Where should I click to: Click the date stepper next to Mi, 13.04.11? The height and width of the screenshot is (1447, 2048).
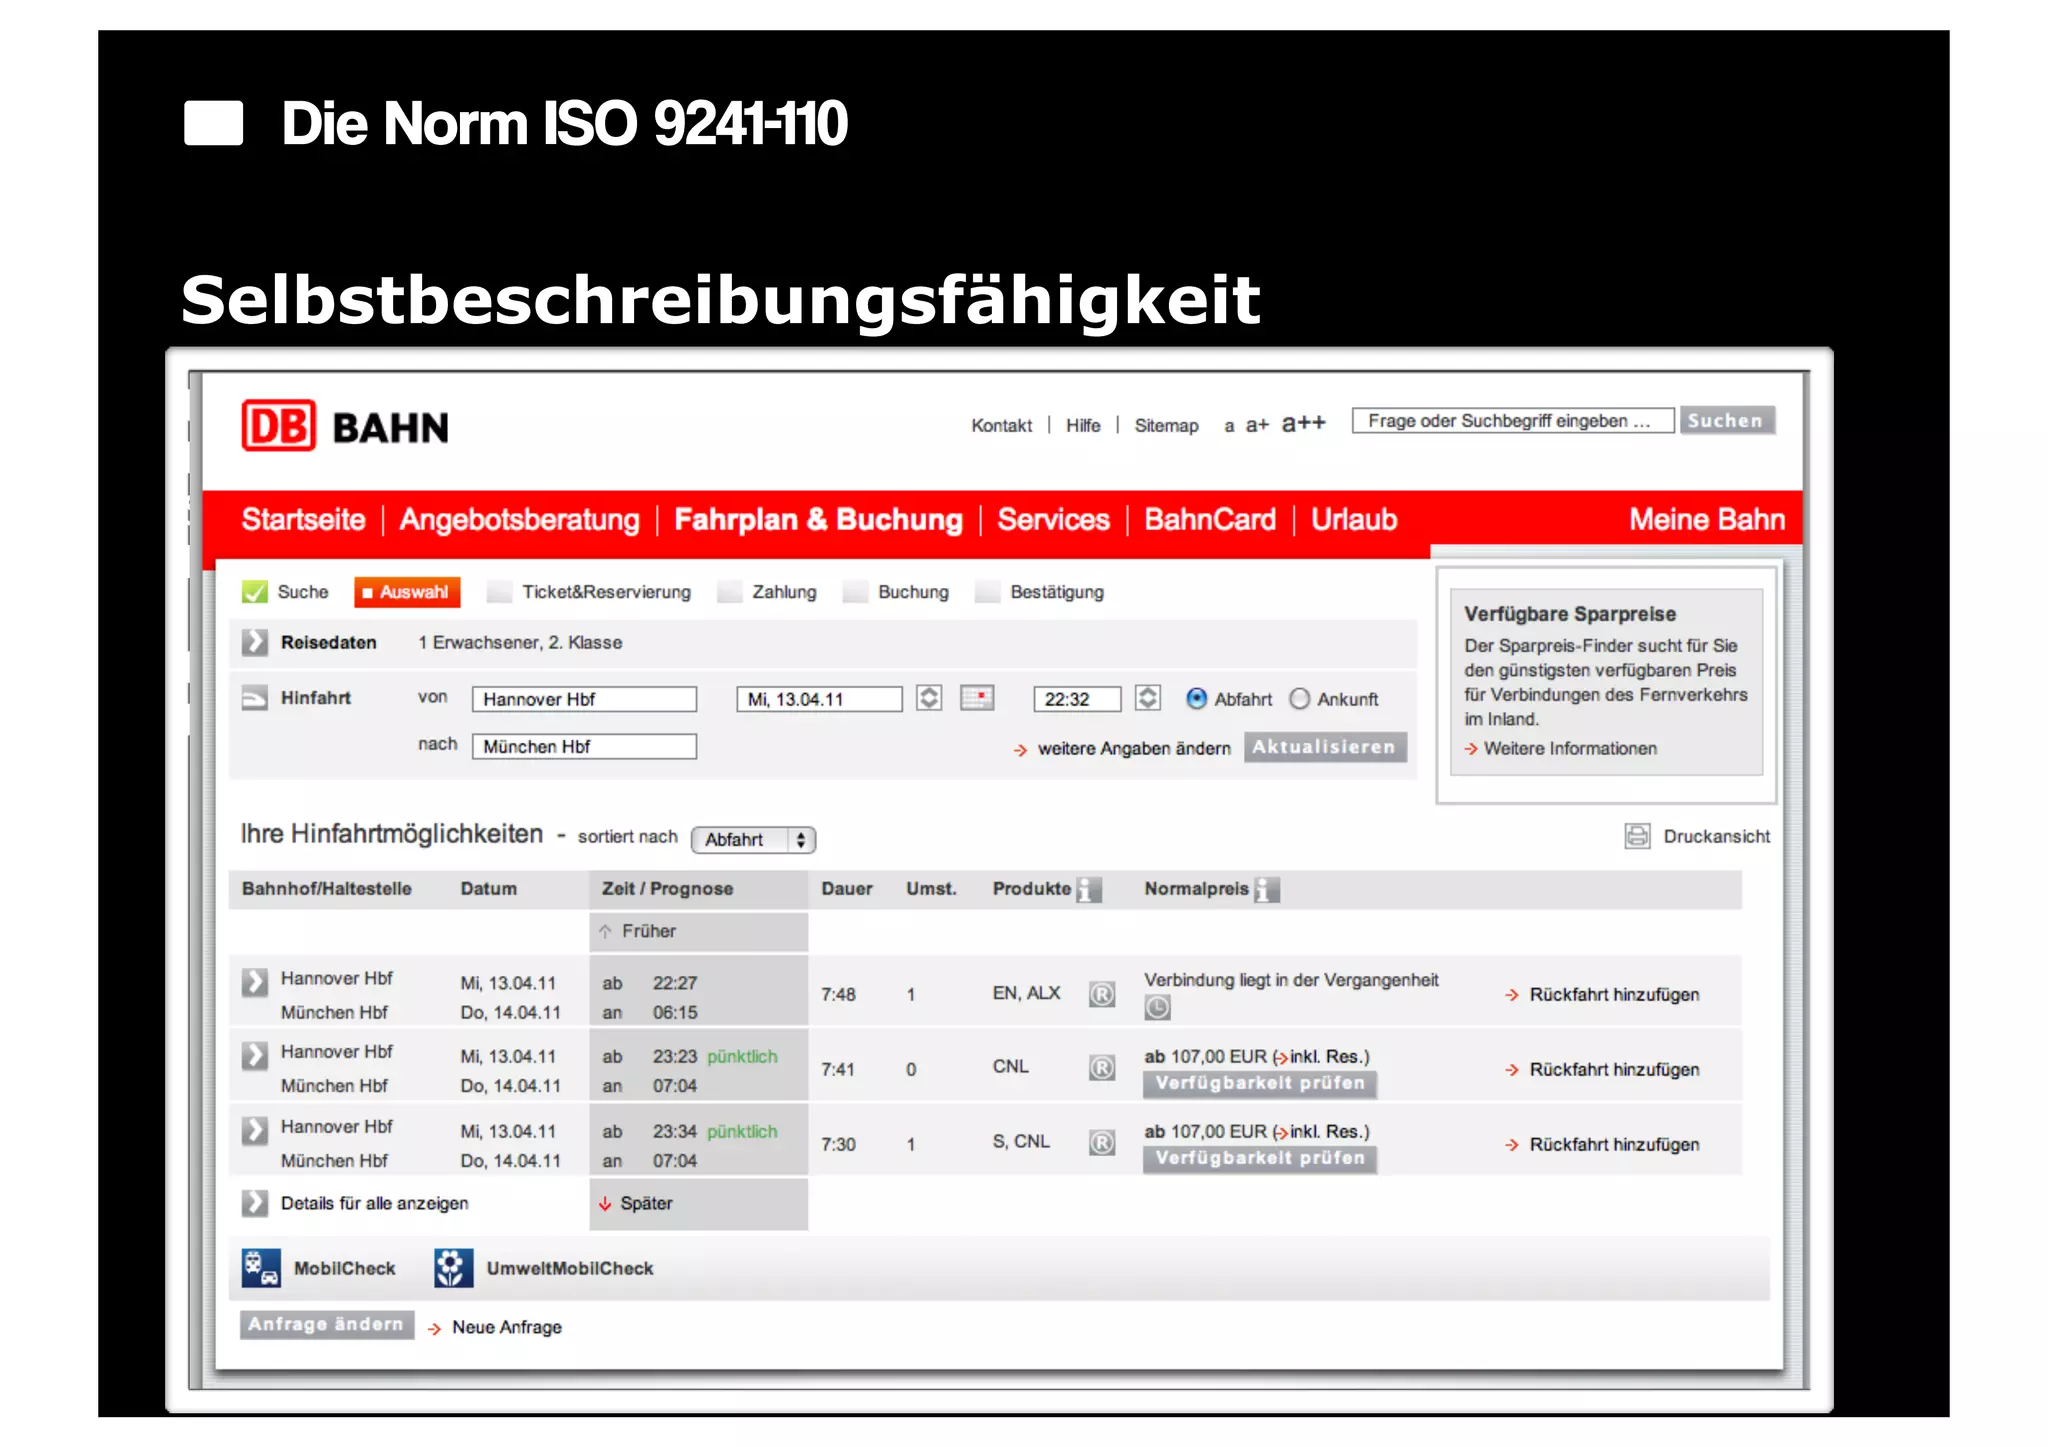tap(929, 697)
